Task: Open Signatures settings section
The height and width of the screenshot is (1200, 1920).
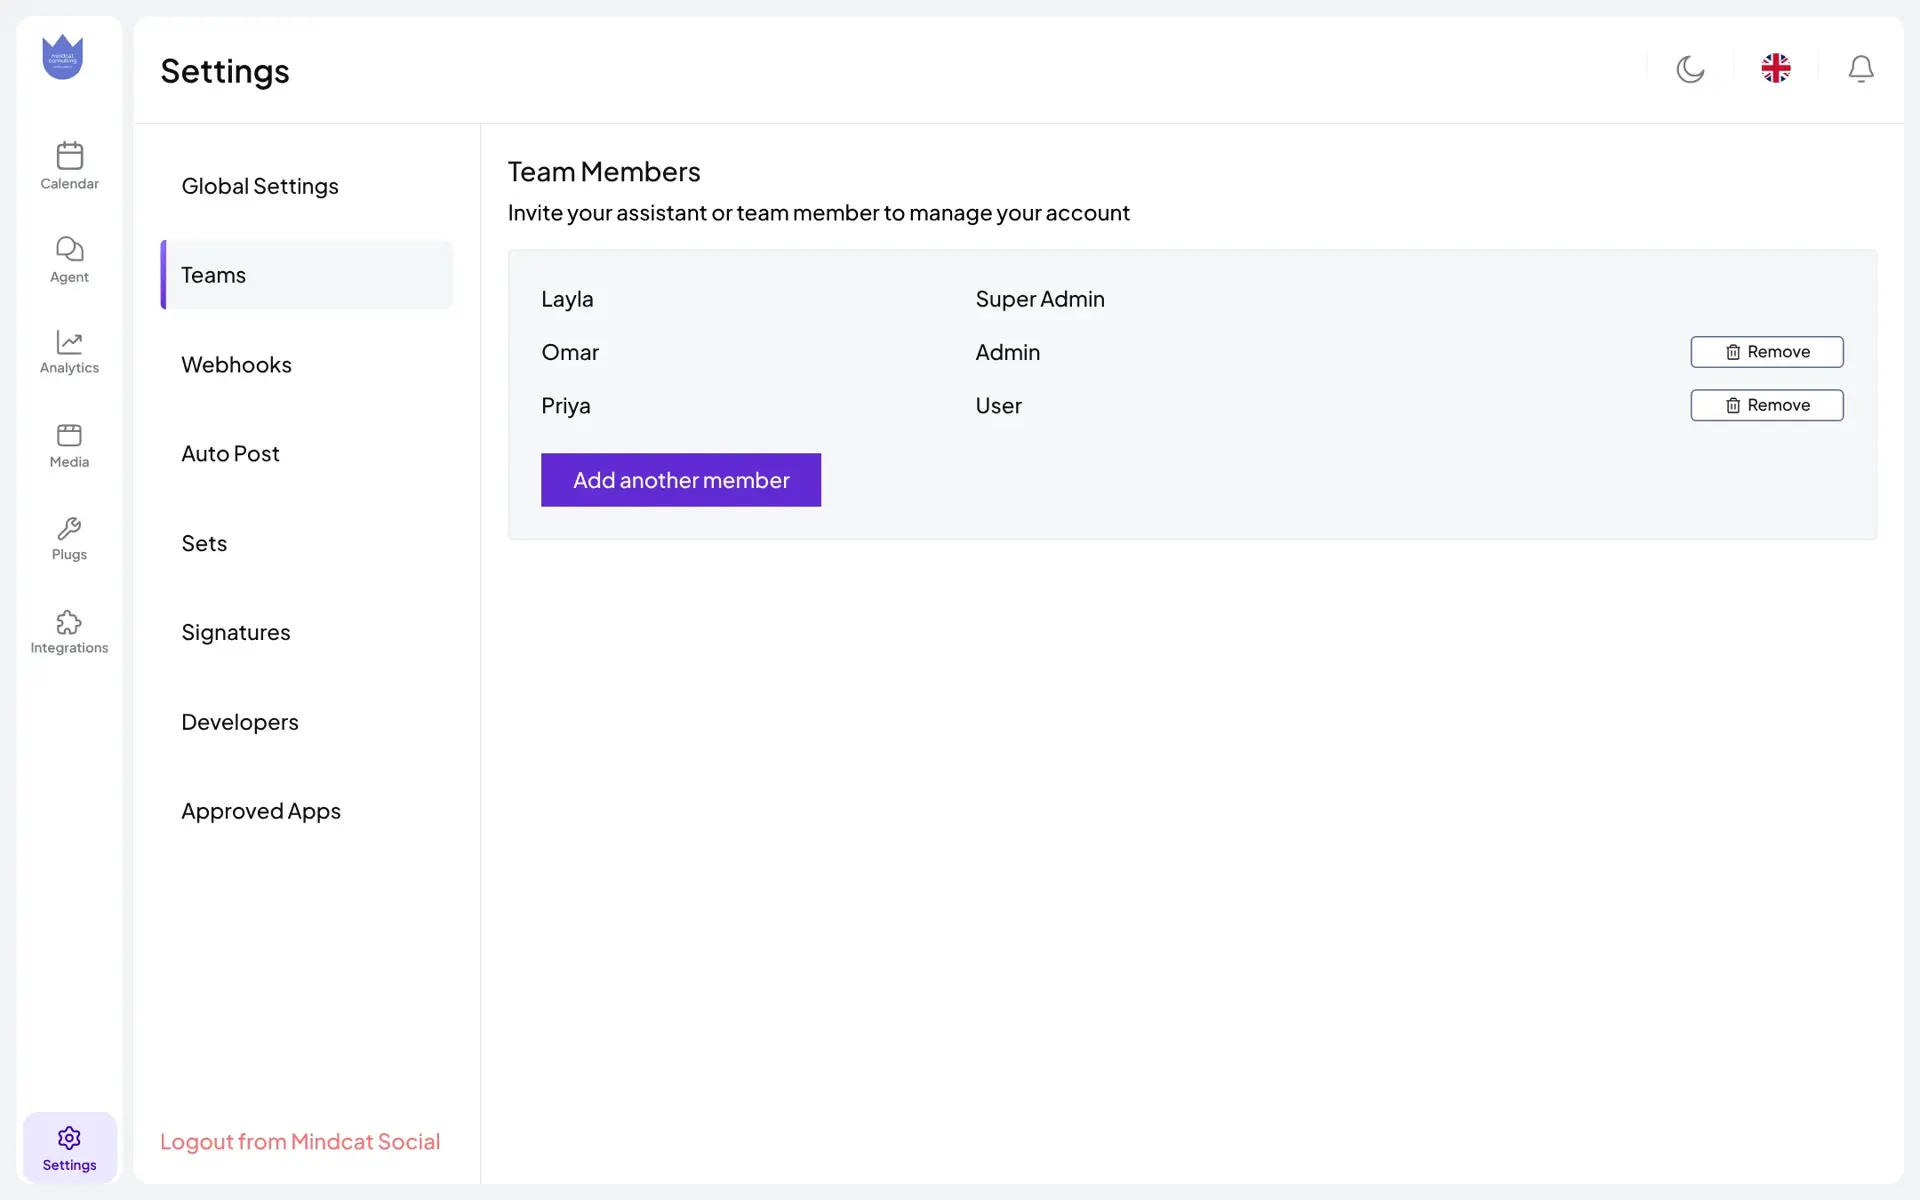Action: pos(307,633)
